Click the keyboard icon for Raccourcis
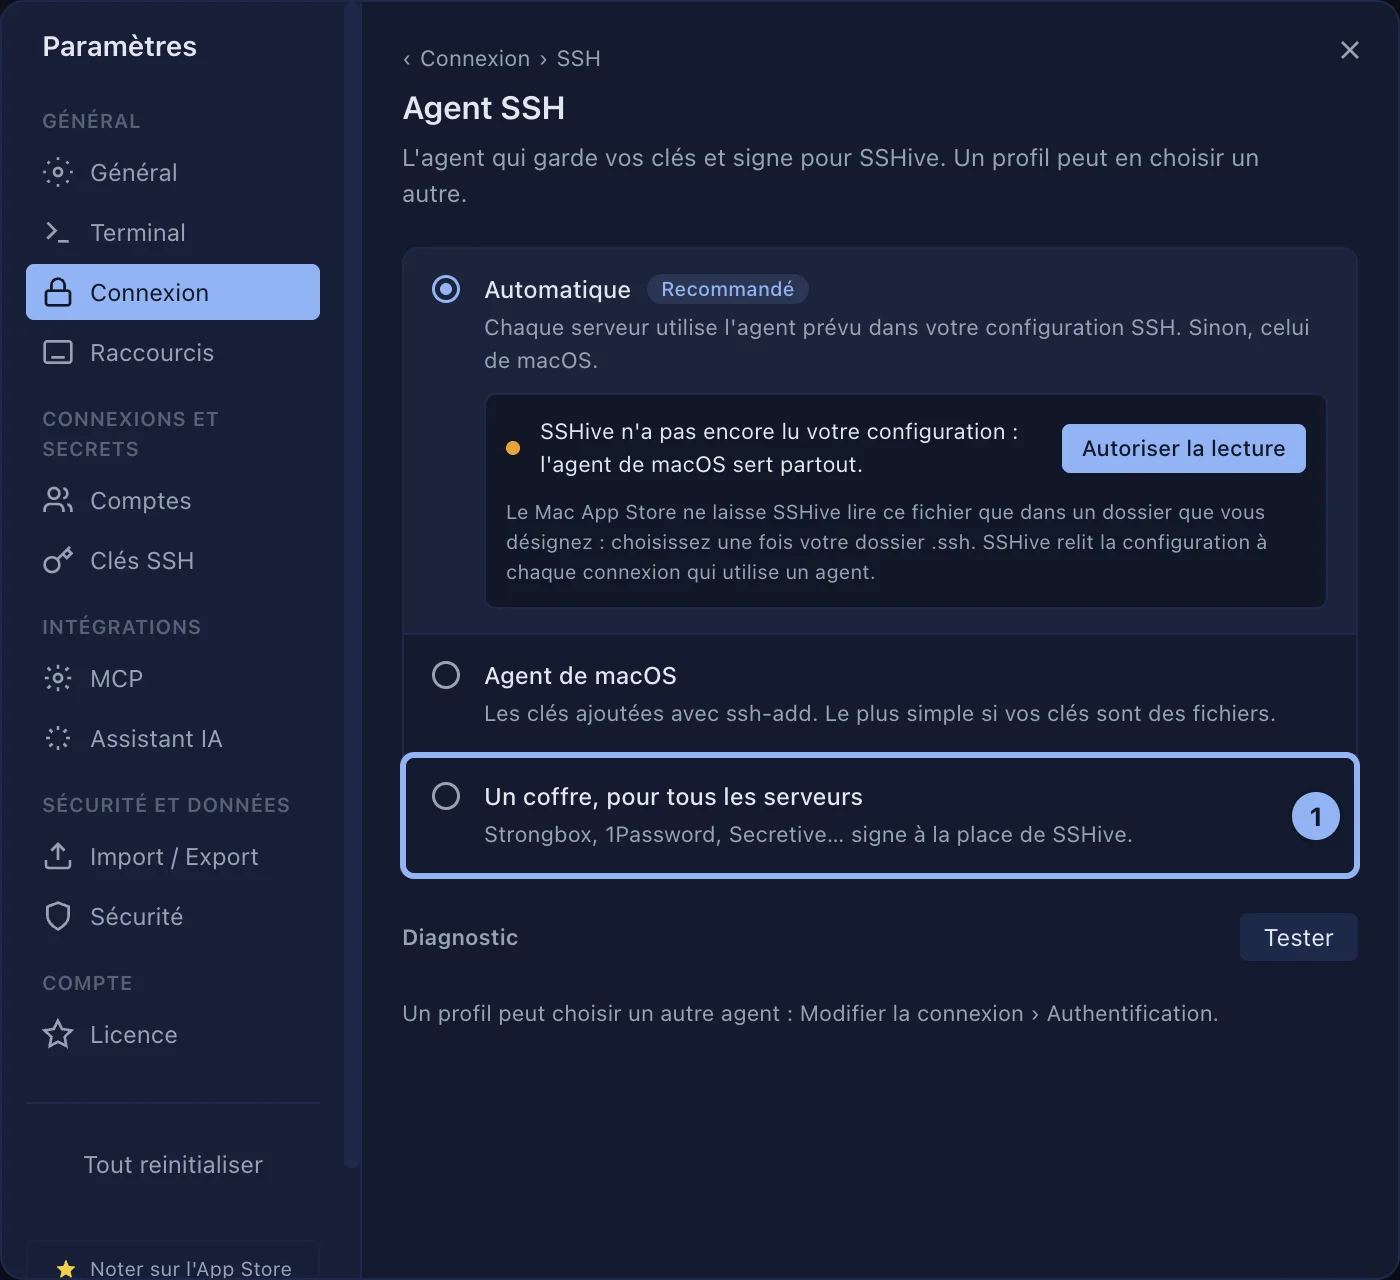 58,352
